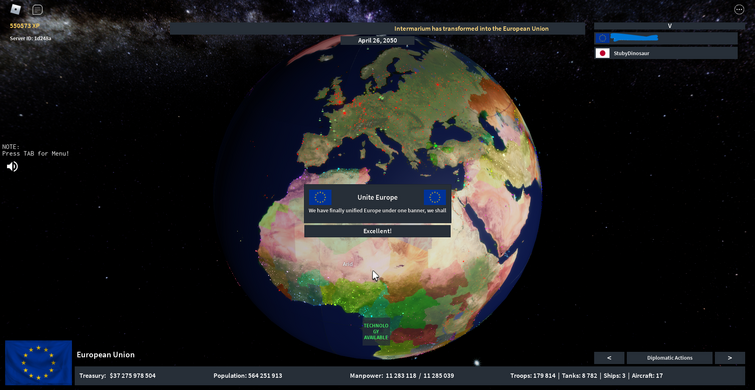Screen dimensions: 755x390
Task: Dismiss popup with Excellent! button
Action: pos(378,231)
